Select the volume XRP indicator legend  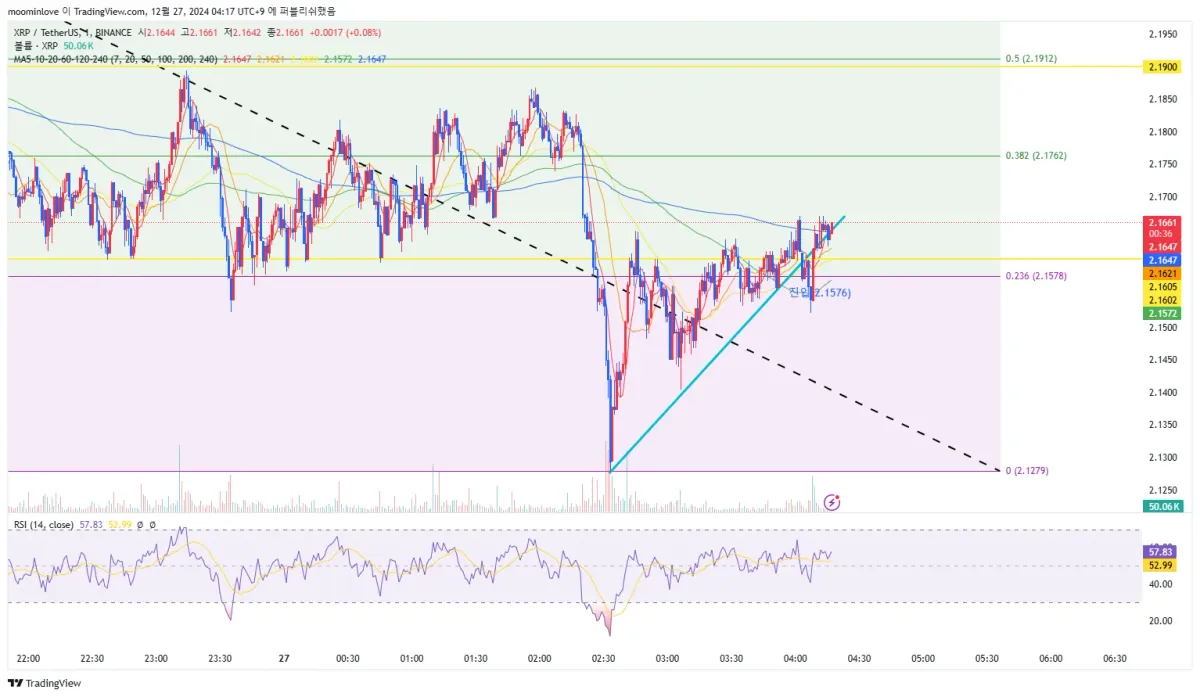pyautogui.click(x=53, y=46)
